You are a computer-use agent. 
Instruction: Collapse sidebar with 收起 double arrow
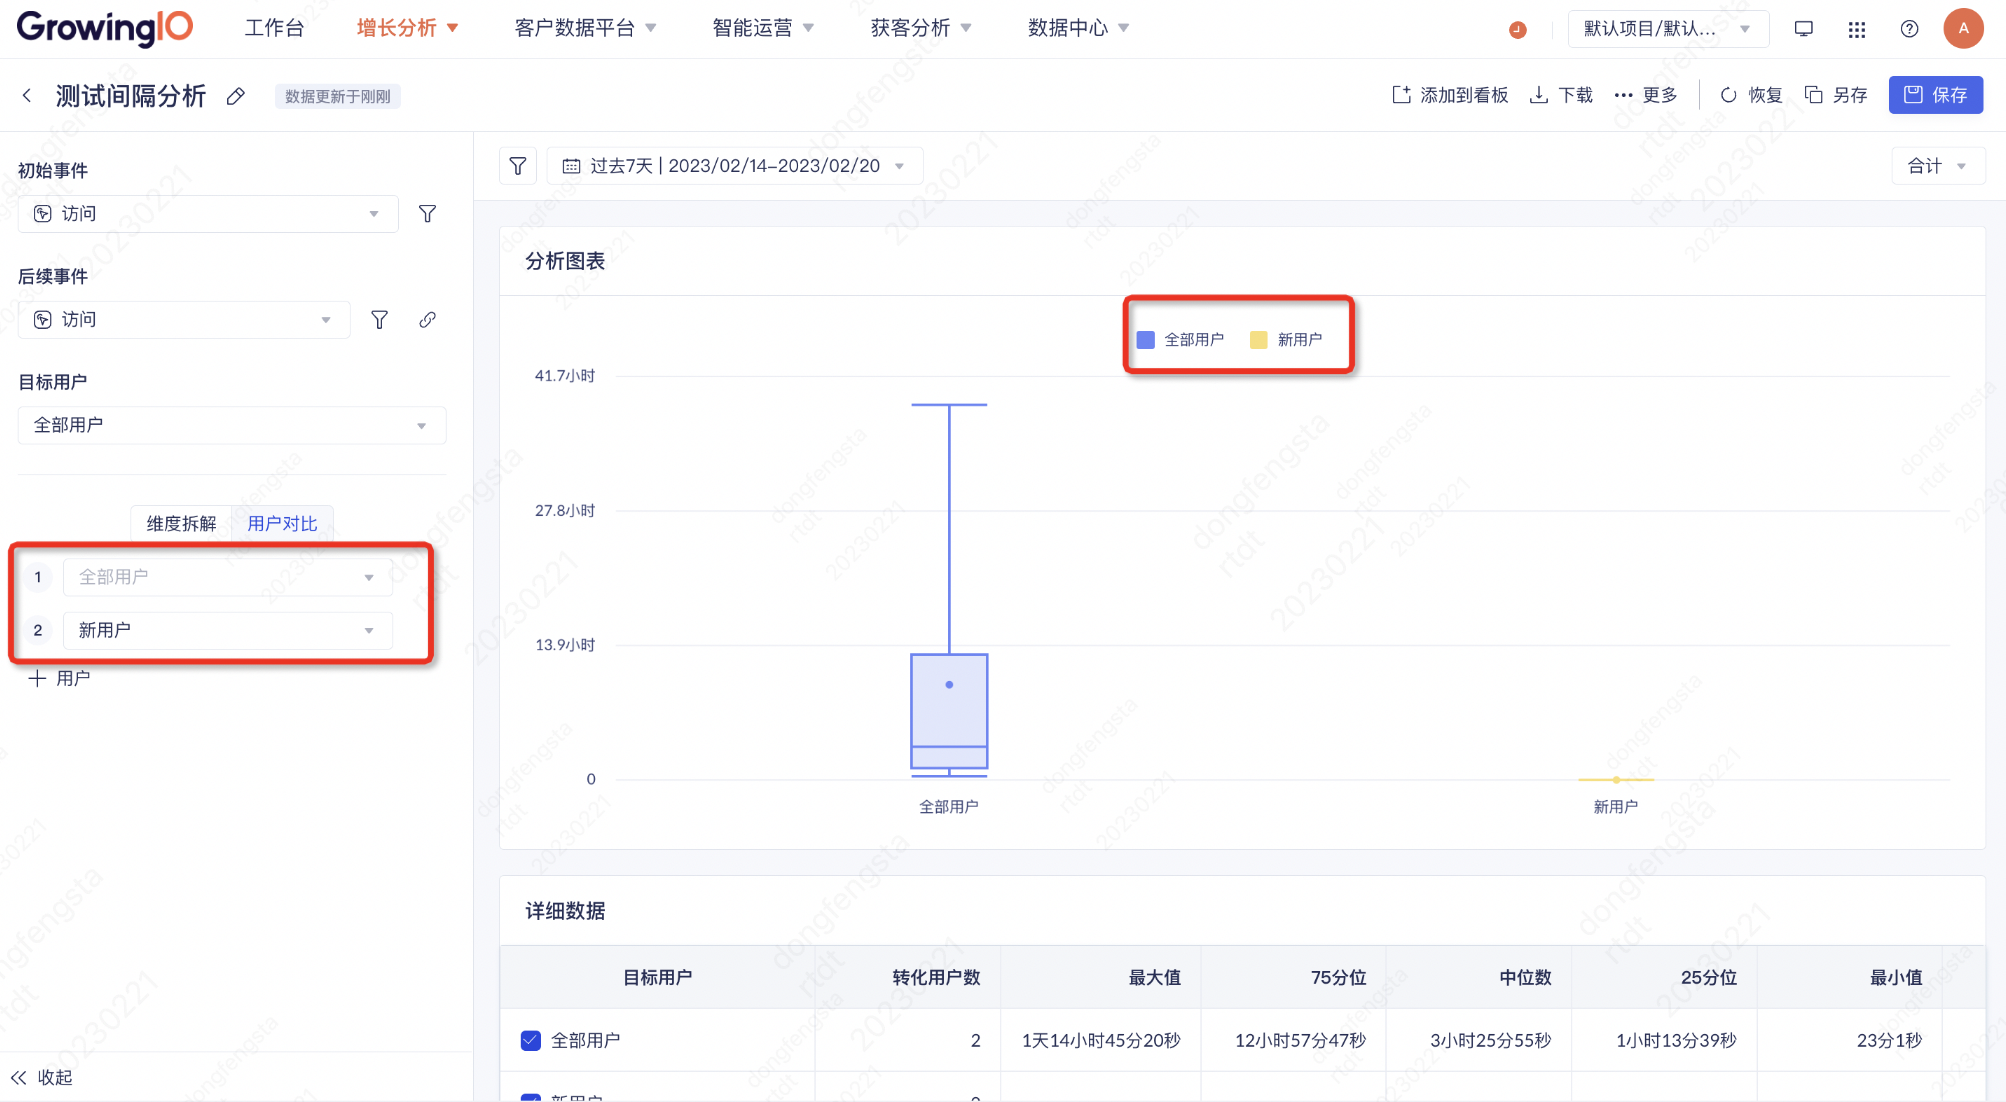[x=18, y=1078]
